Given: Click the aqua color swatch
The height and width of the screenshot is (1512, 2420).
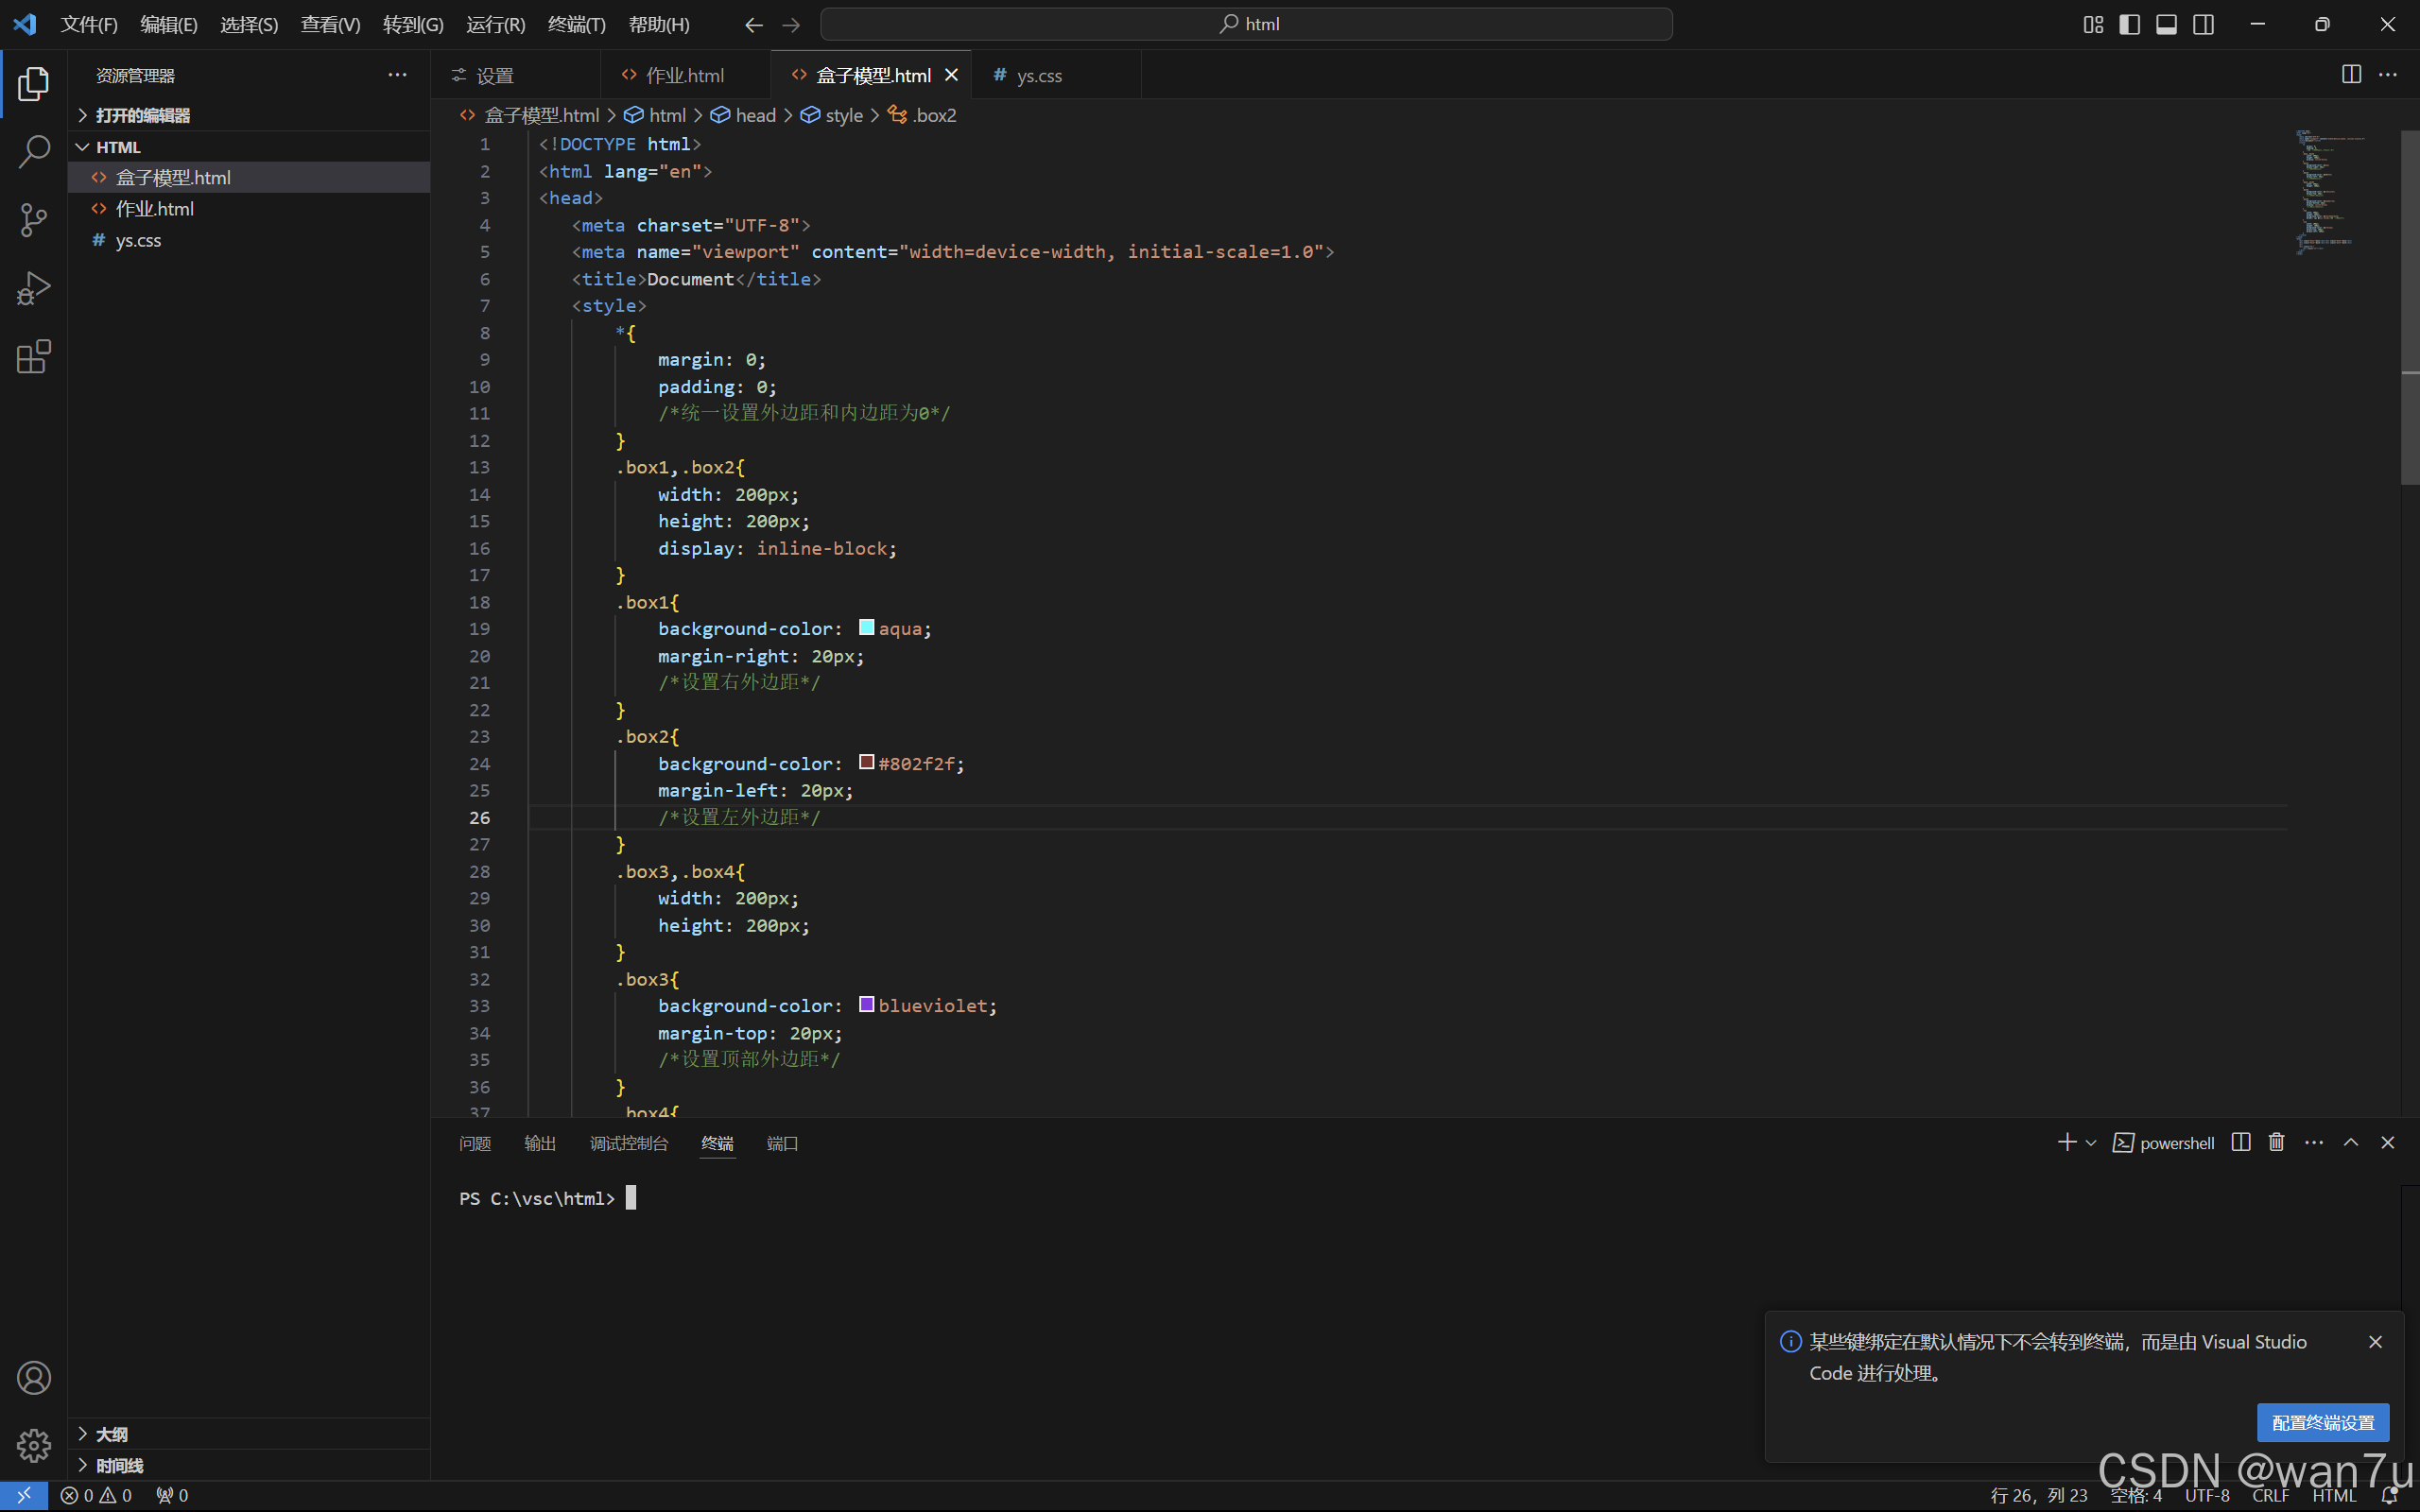Looking at the screenshot, I should pyautogui.click(x=866, y=628).
